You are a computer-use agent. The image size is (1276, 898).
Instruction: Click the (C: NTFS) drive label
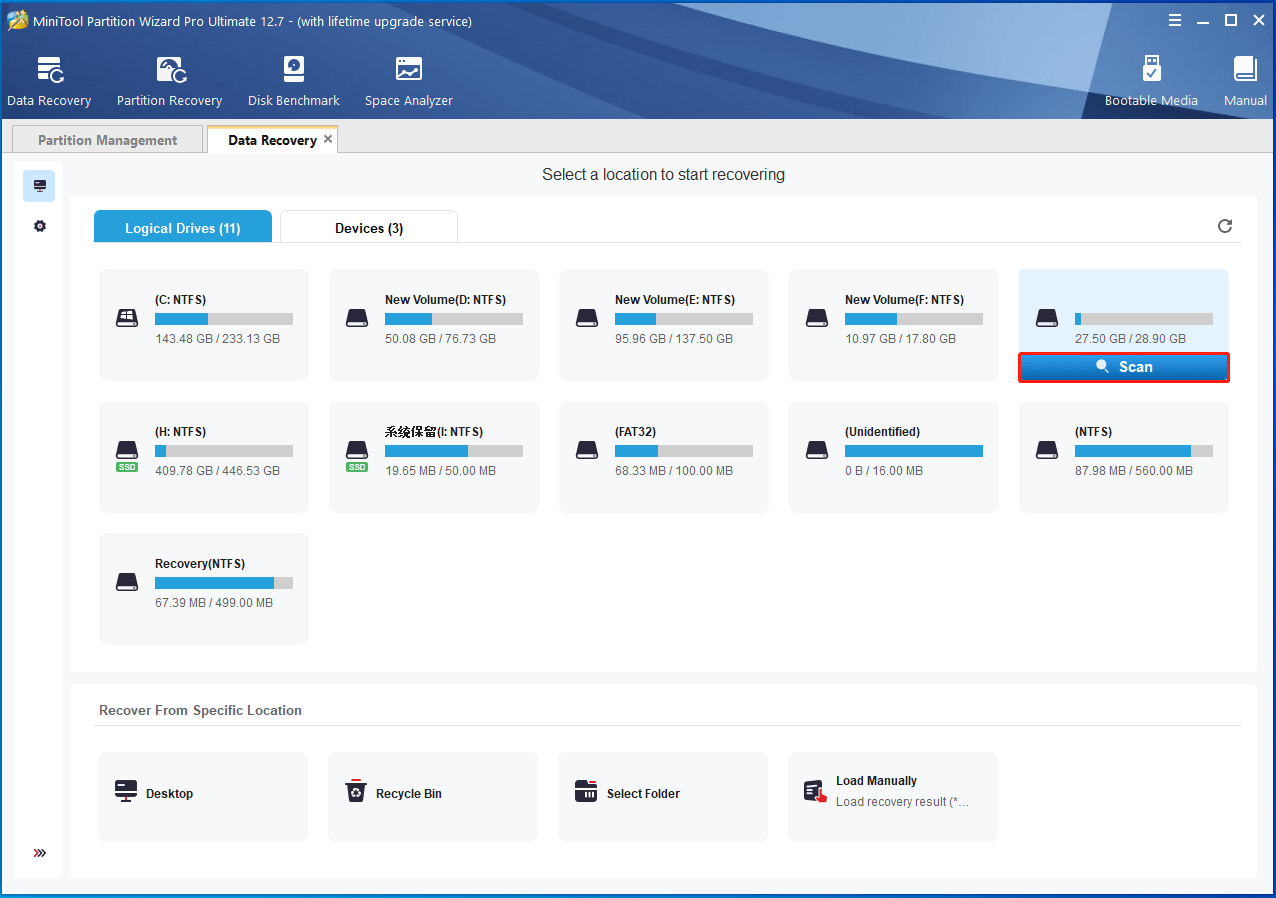point(180,299)
